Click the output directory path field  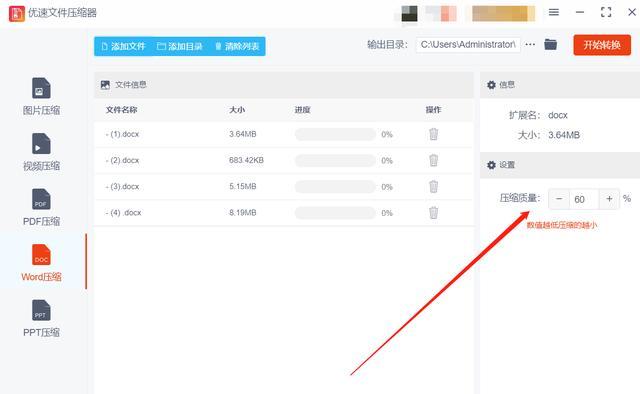(468, 45)
